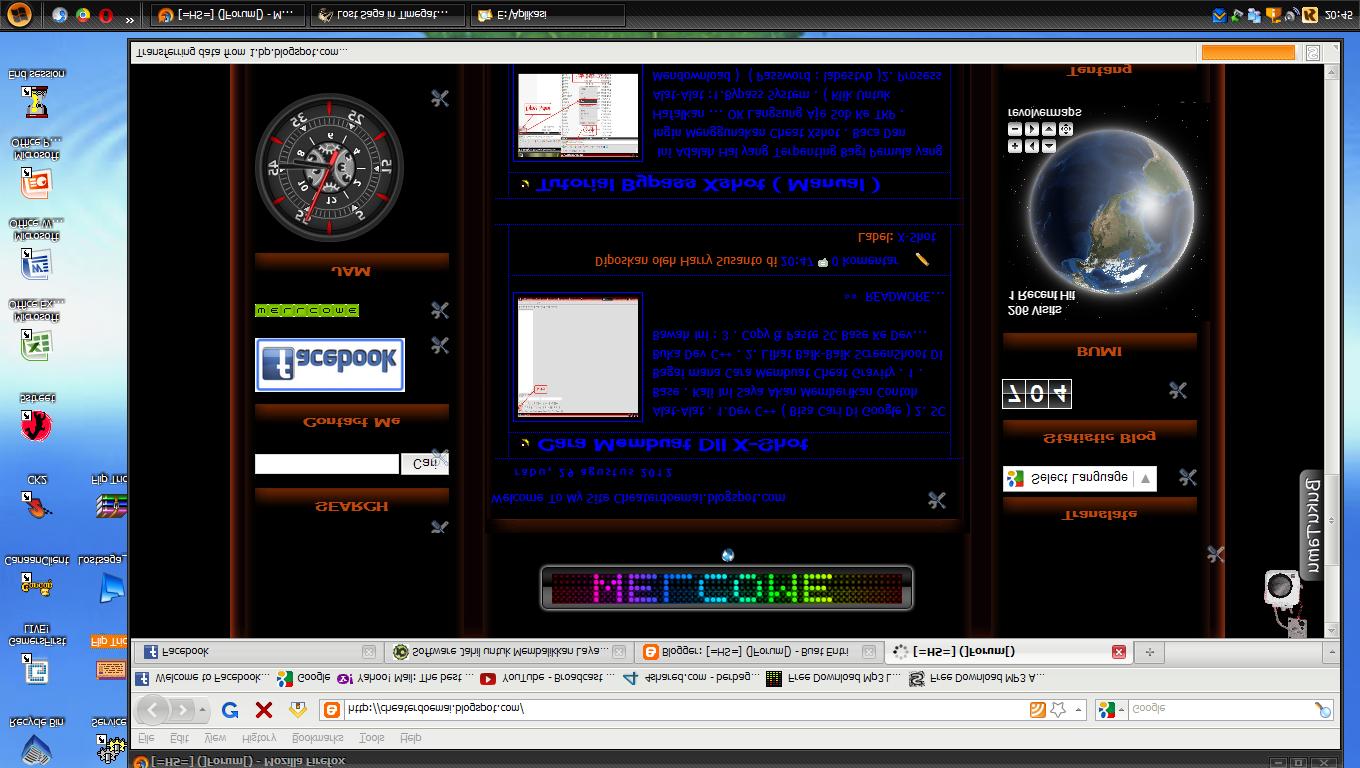Open a new tab with the plus button
1360x768 pixels.
1149,652
